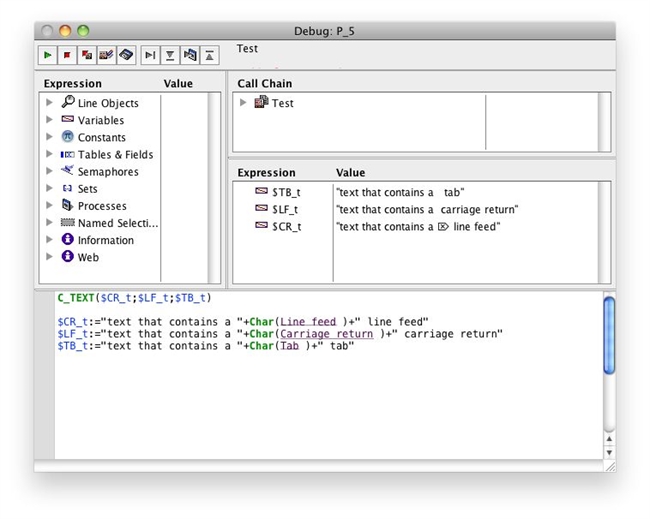
Task: Expand the Test entry in Call Chain
Action: click(x=243, y=103)
